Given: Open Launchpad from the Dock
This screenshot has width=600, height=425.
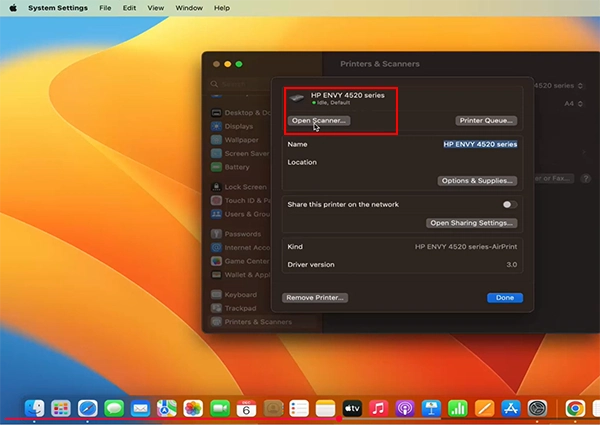Looking at the screenshot, I should [x=61, y=408].
